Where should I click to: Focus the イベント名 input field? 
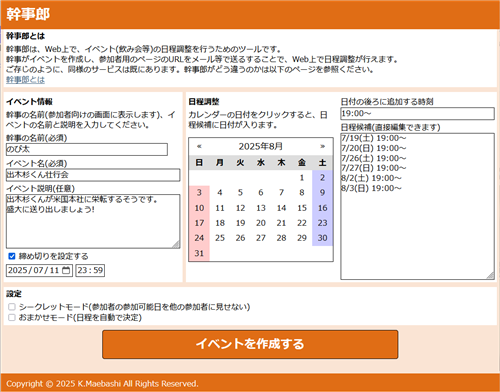coord(93,175)
